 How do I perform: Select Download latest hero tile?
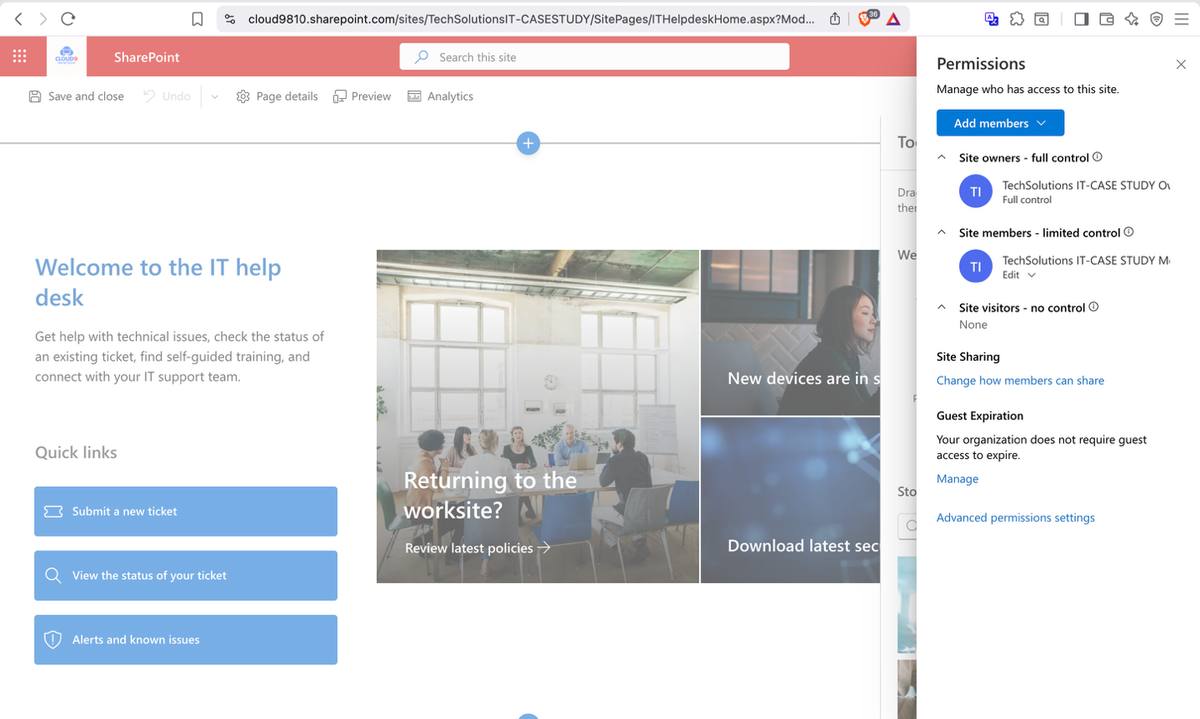click(x=790, y=500)
